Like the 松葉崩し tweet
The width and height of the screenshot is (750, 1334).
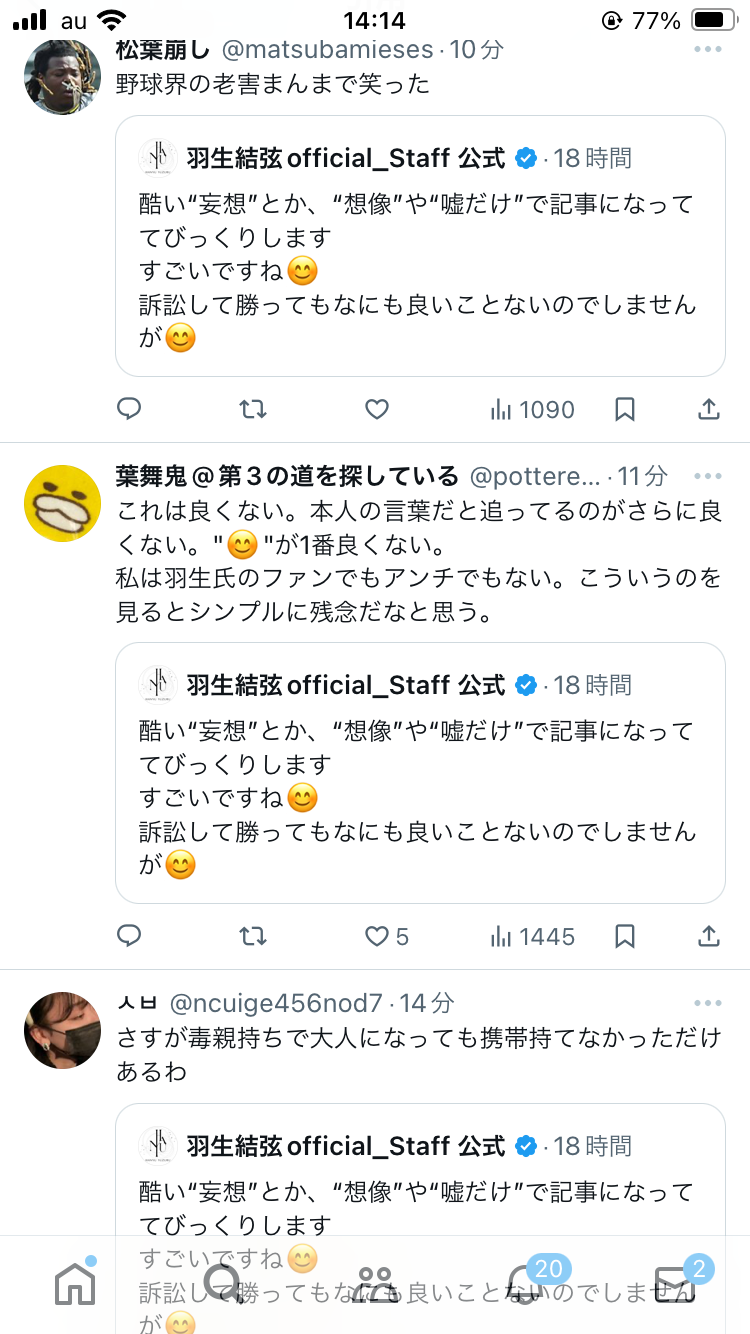(376, 409)
